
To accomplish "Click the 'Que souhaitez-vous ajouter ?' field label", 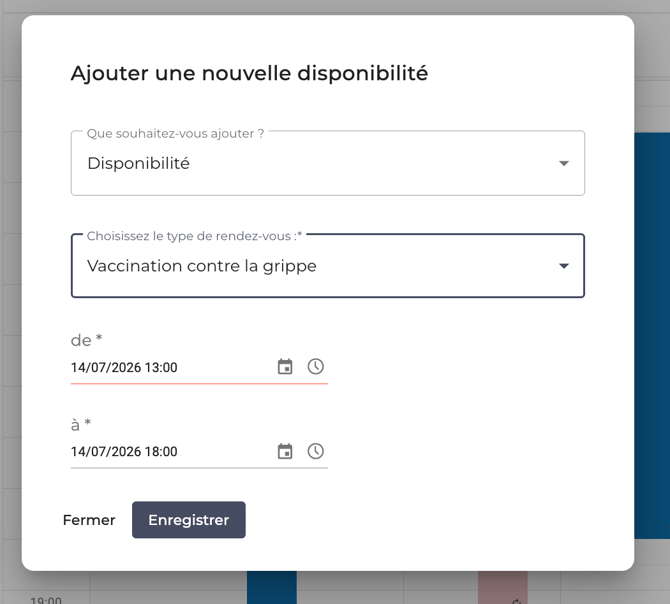I will pyautogui.click(x=176, y=133).
